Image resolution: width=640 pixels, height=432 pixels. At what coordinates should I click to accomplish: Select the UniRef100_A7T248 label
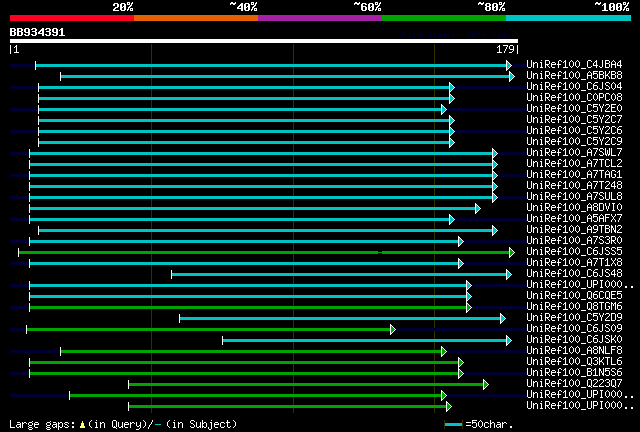coord(574,186)
